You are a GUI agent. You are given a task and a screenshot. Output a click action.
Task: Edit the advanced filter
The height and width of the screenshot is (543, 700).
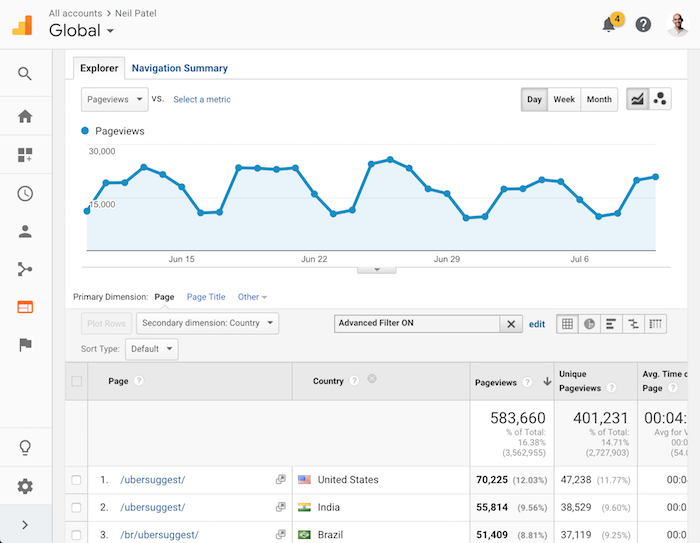pos(537,324)
